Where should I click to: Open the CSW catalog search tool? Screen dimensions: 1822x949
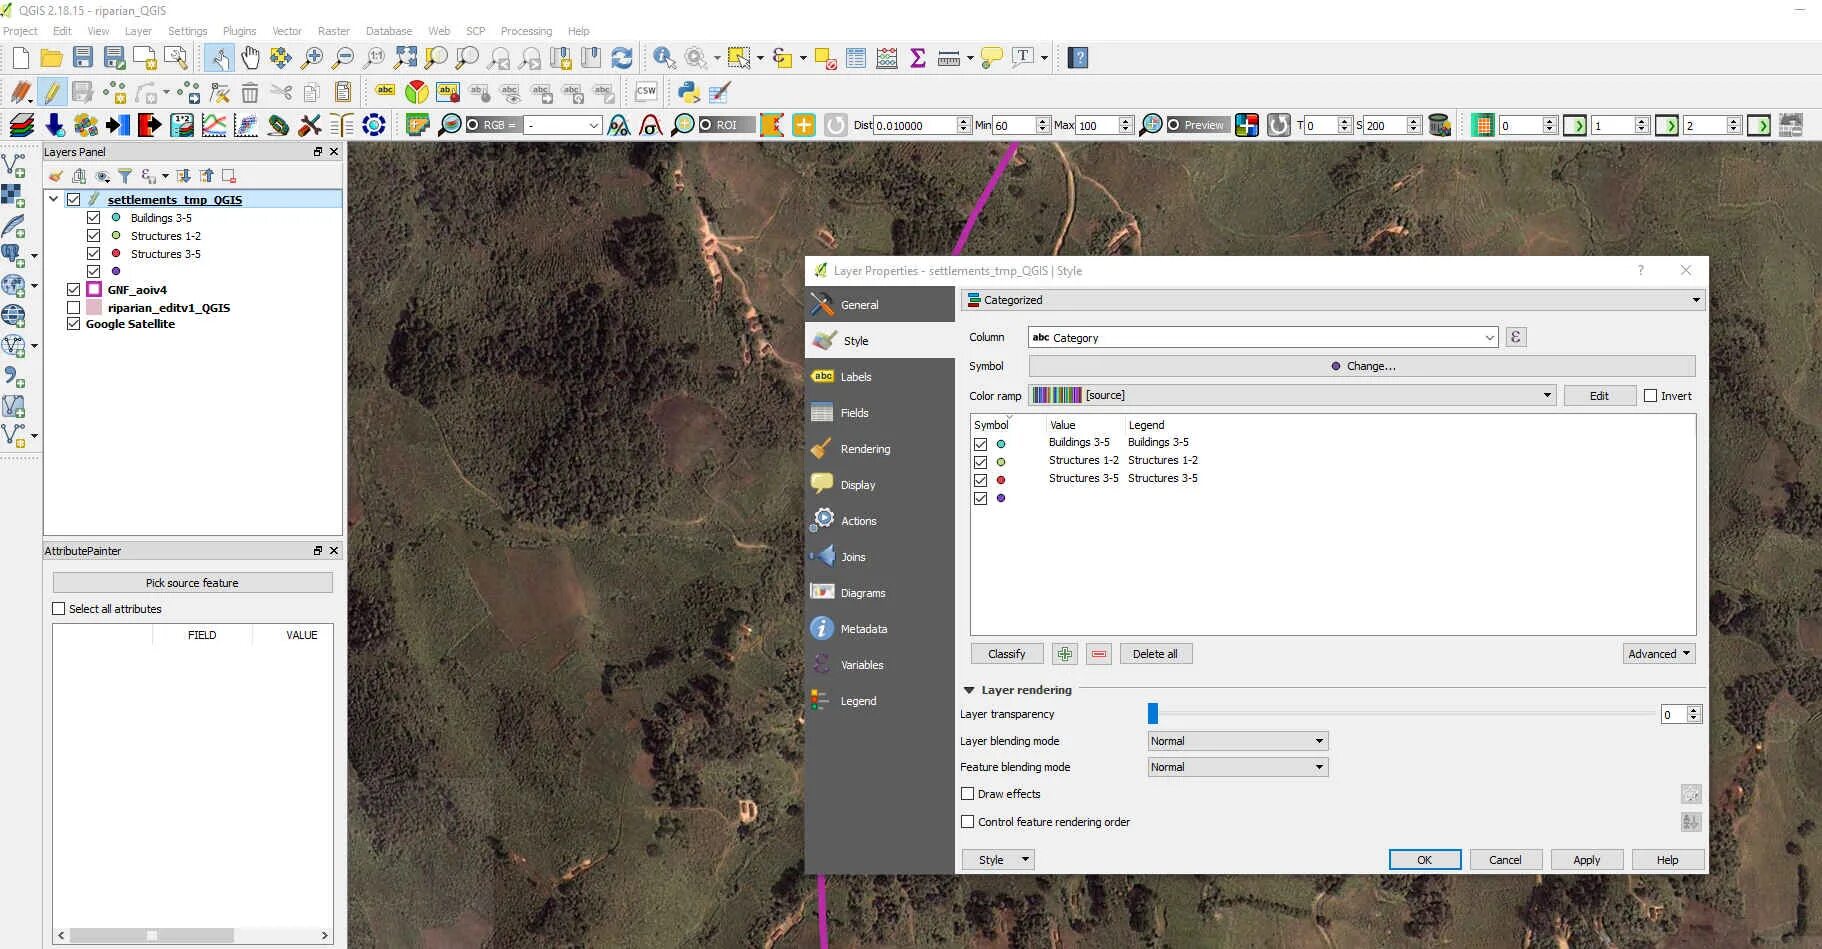coord(646,92)
